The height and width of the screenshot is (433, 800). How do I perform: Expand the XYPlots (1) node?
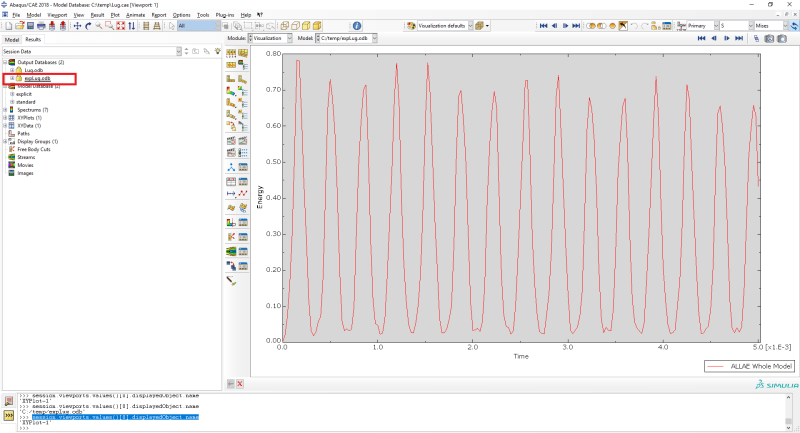click(x=5, y=118)
